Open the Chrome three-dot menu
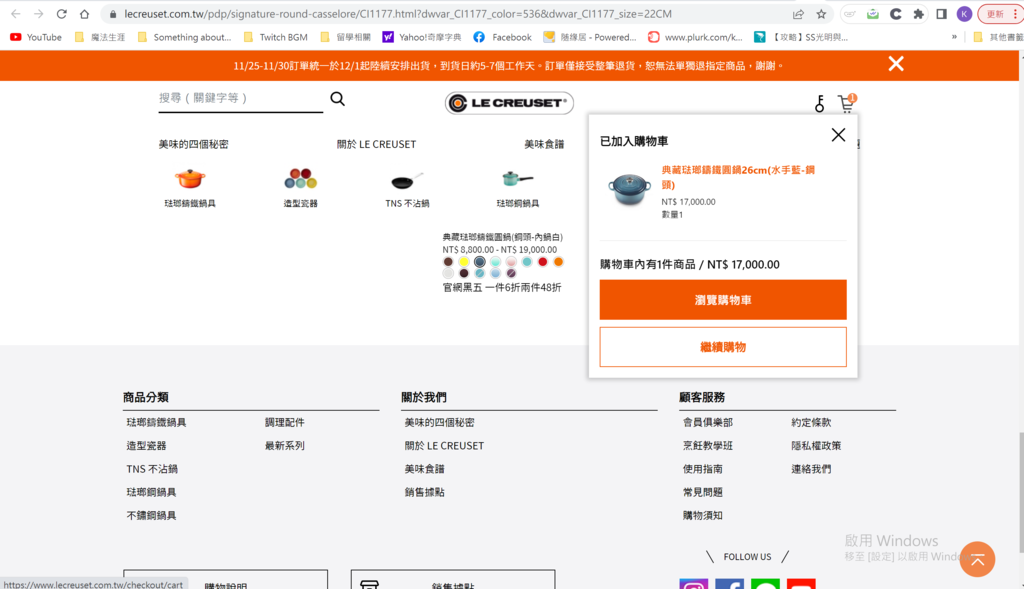Viewport: 1024px width, 589px height. point(1015,14)
